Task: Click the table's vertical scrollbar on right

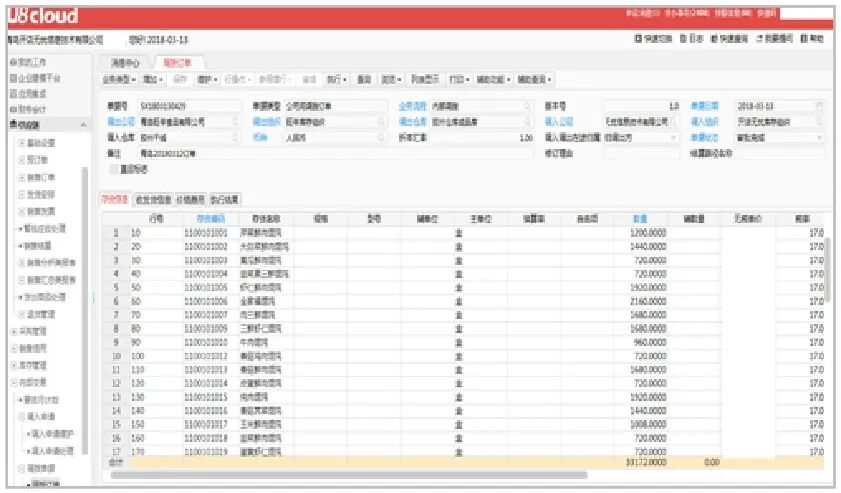Action: pos(829,268)
